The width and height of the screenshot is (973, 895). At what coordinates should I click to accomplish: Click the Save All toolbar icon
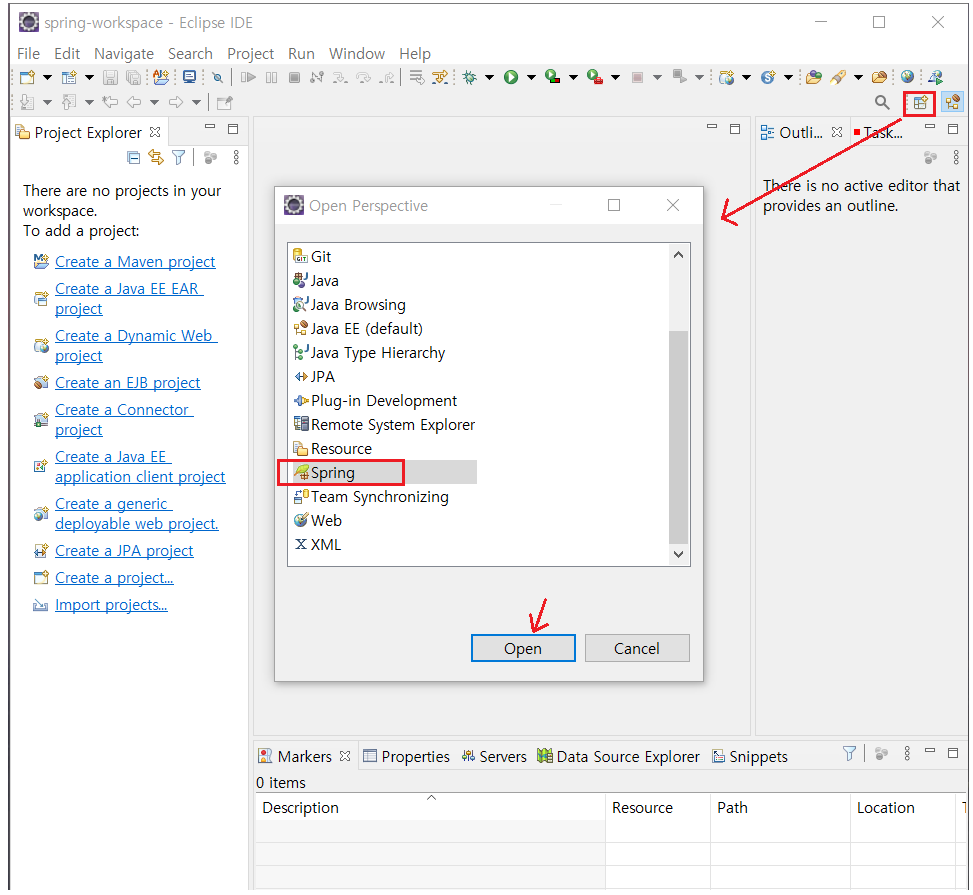(x=133, y=78)
